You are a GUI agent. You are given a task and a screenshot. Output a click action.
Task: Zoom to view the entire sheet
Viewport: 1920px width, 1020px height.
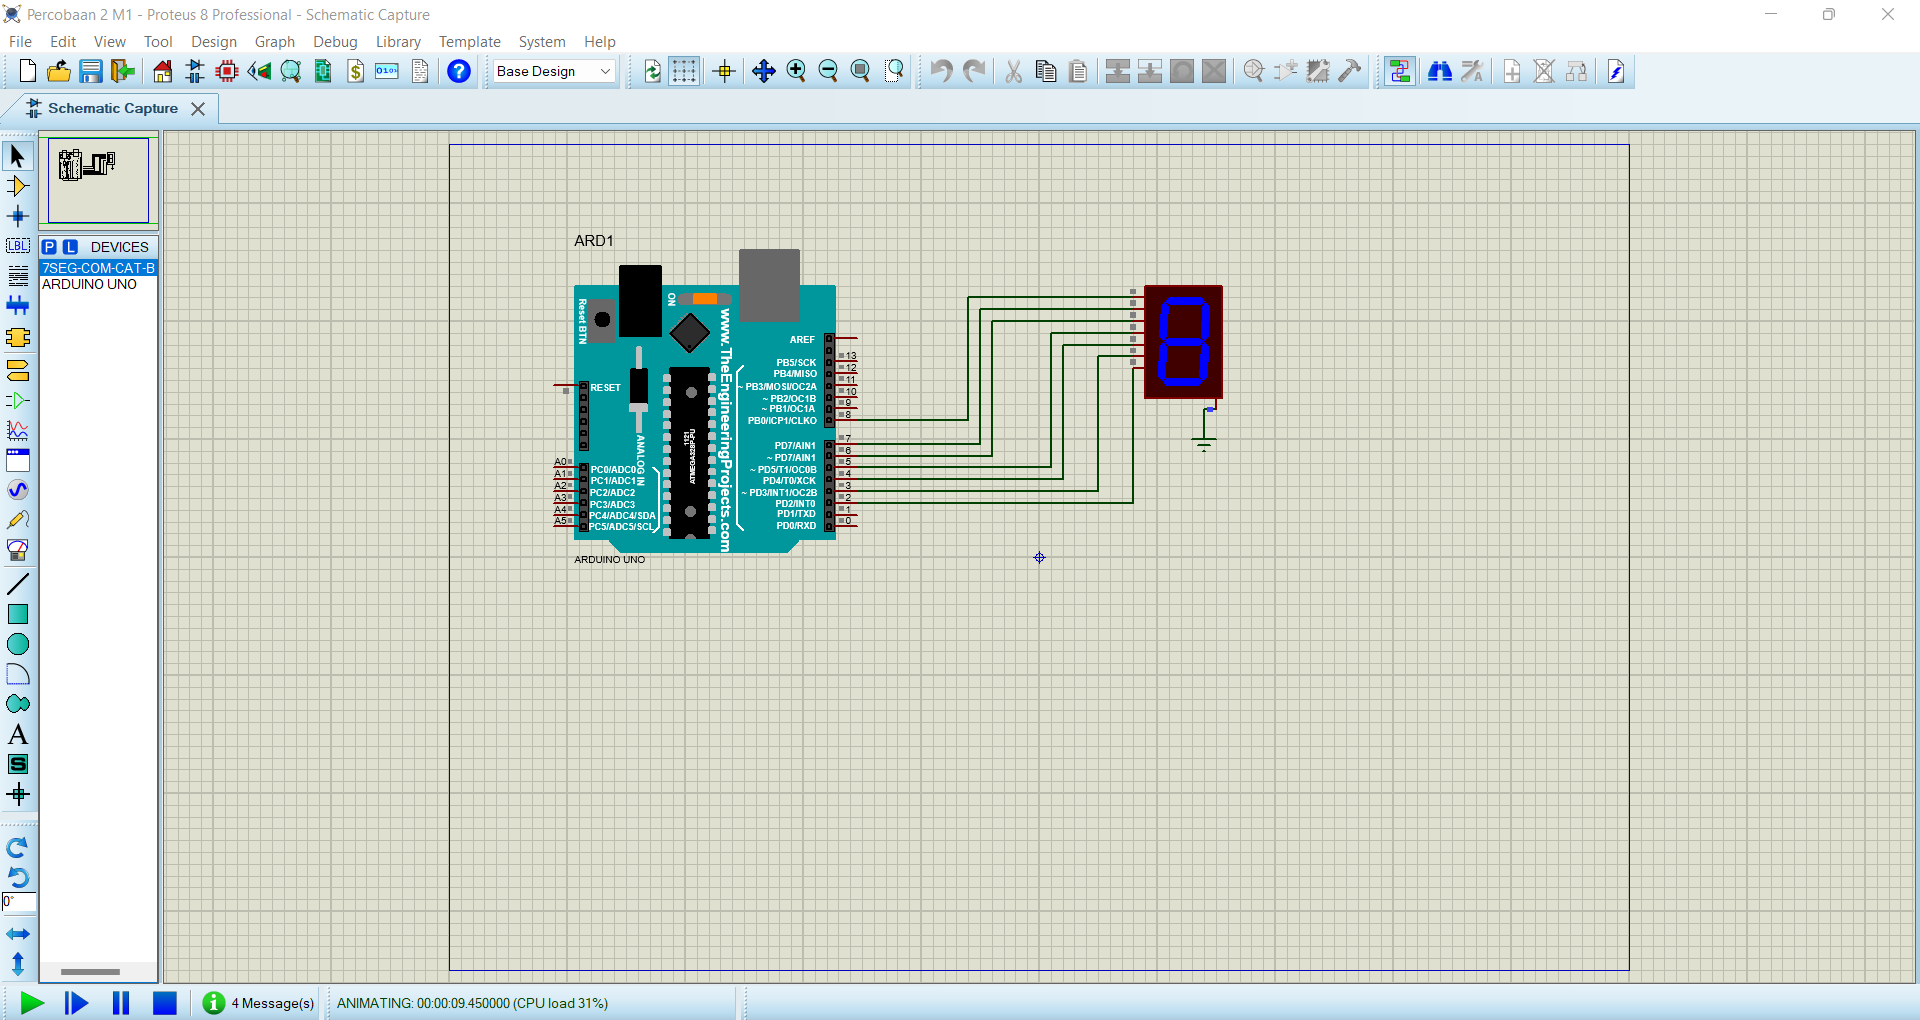(860, 71)
